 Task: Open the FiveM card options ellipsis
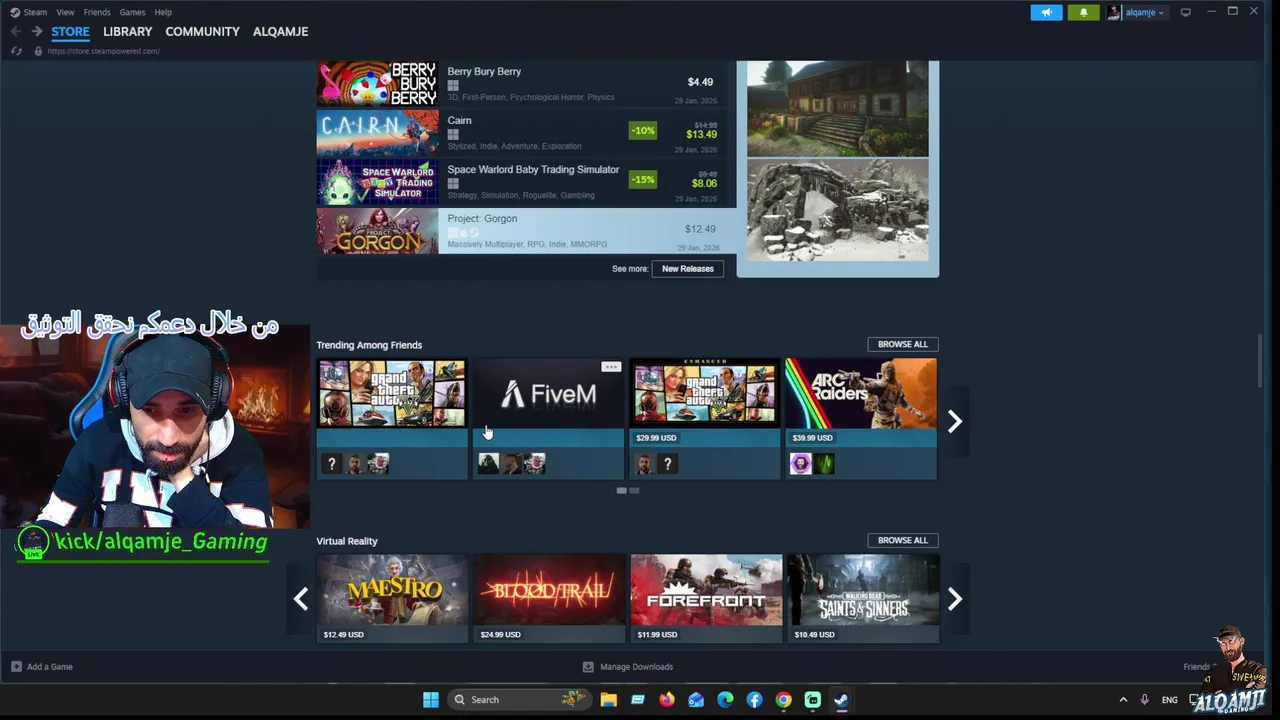[610, 367]
